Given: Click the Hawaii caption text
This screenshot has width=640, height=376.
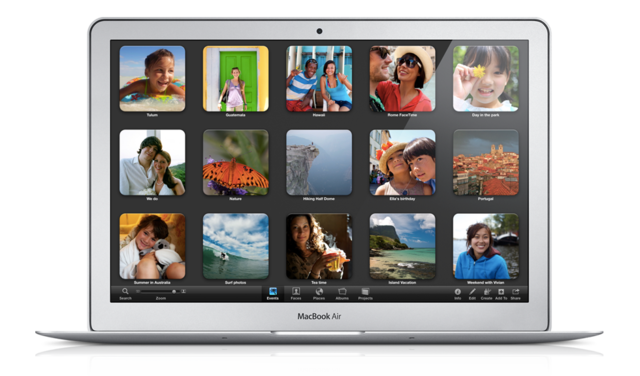Looking at the screenshot, I should pyautogui.click(x=319, y=115).
